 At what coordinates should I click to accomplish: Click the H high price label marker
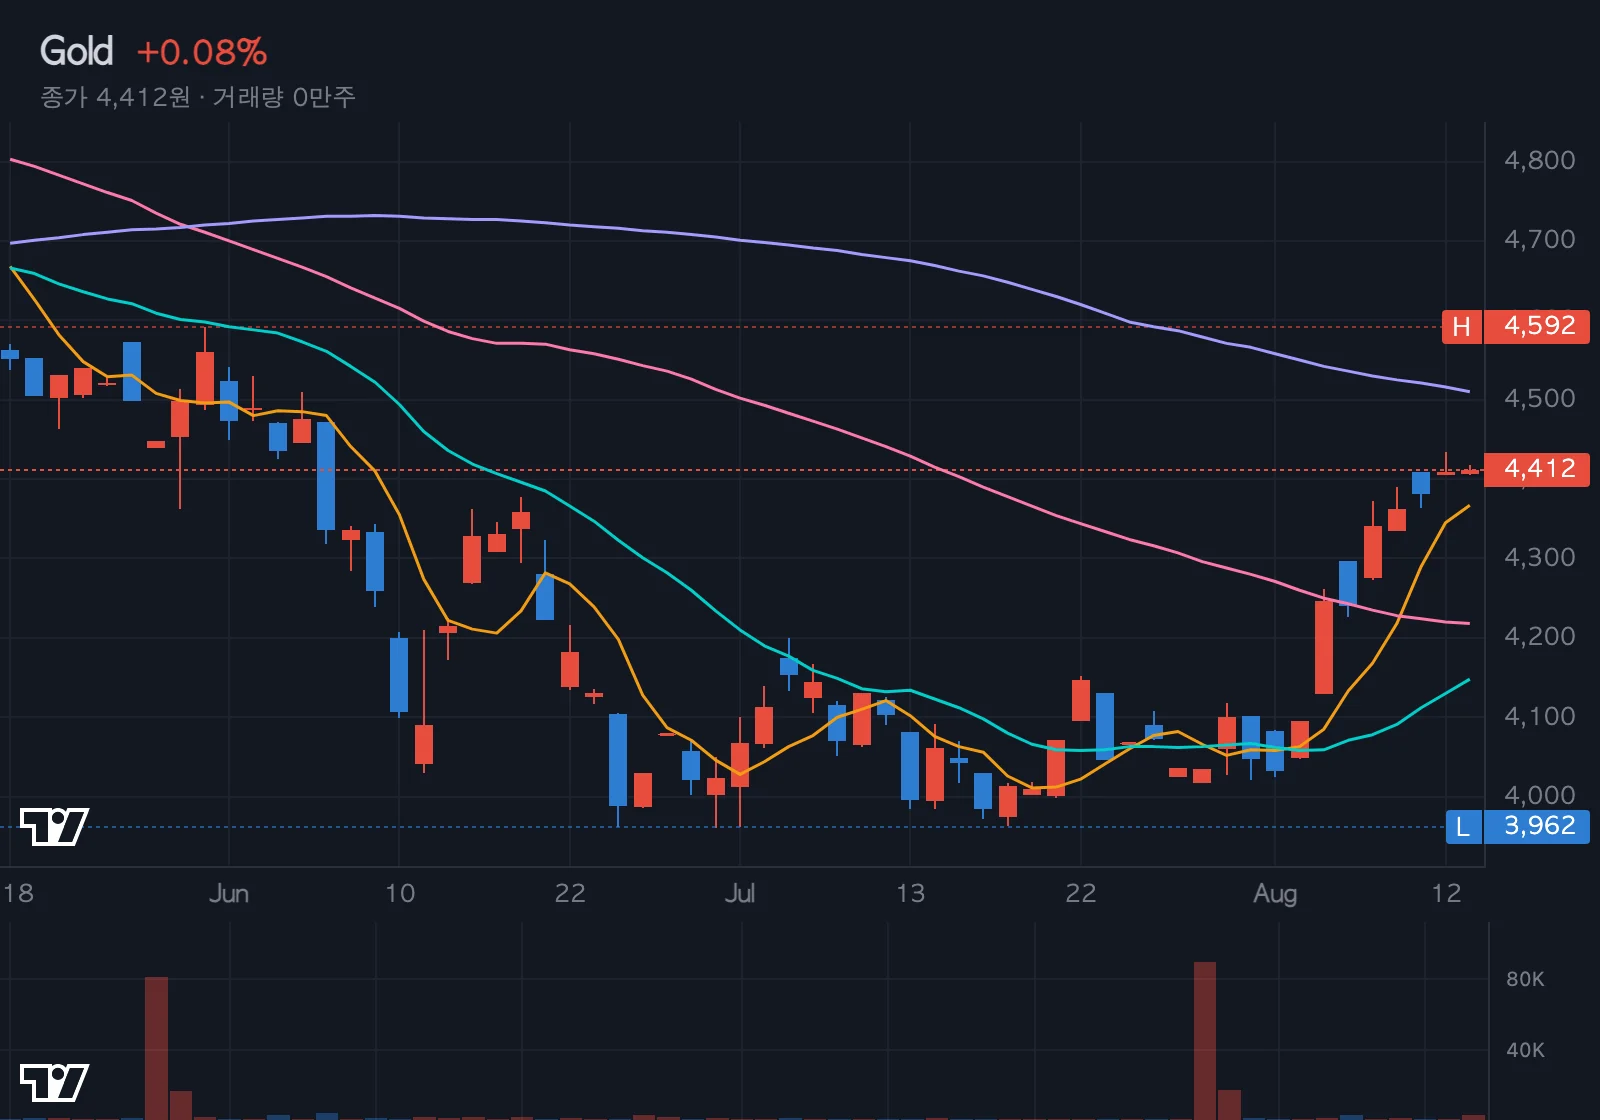[1461, 327]
